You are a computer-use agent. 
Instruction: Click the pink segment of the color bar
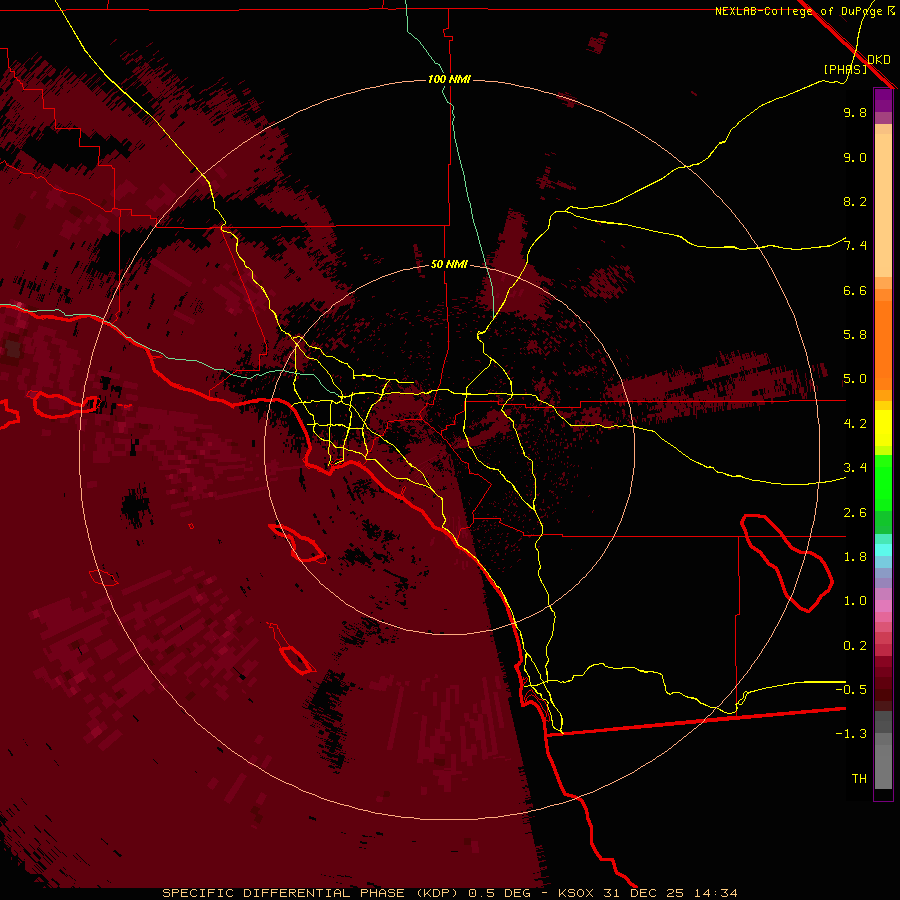pos(883,606)
